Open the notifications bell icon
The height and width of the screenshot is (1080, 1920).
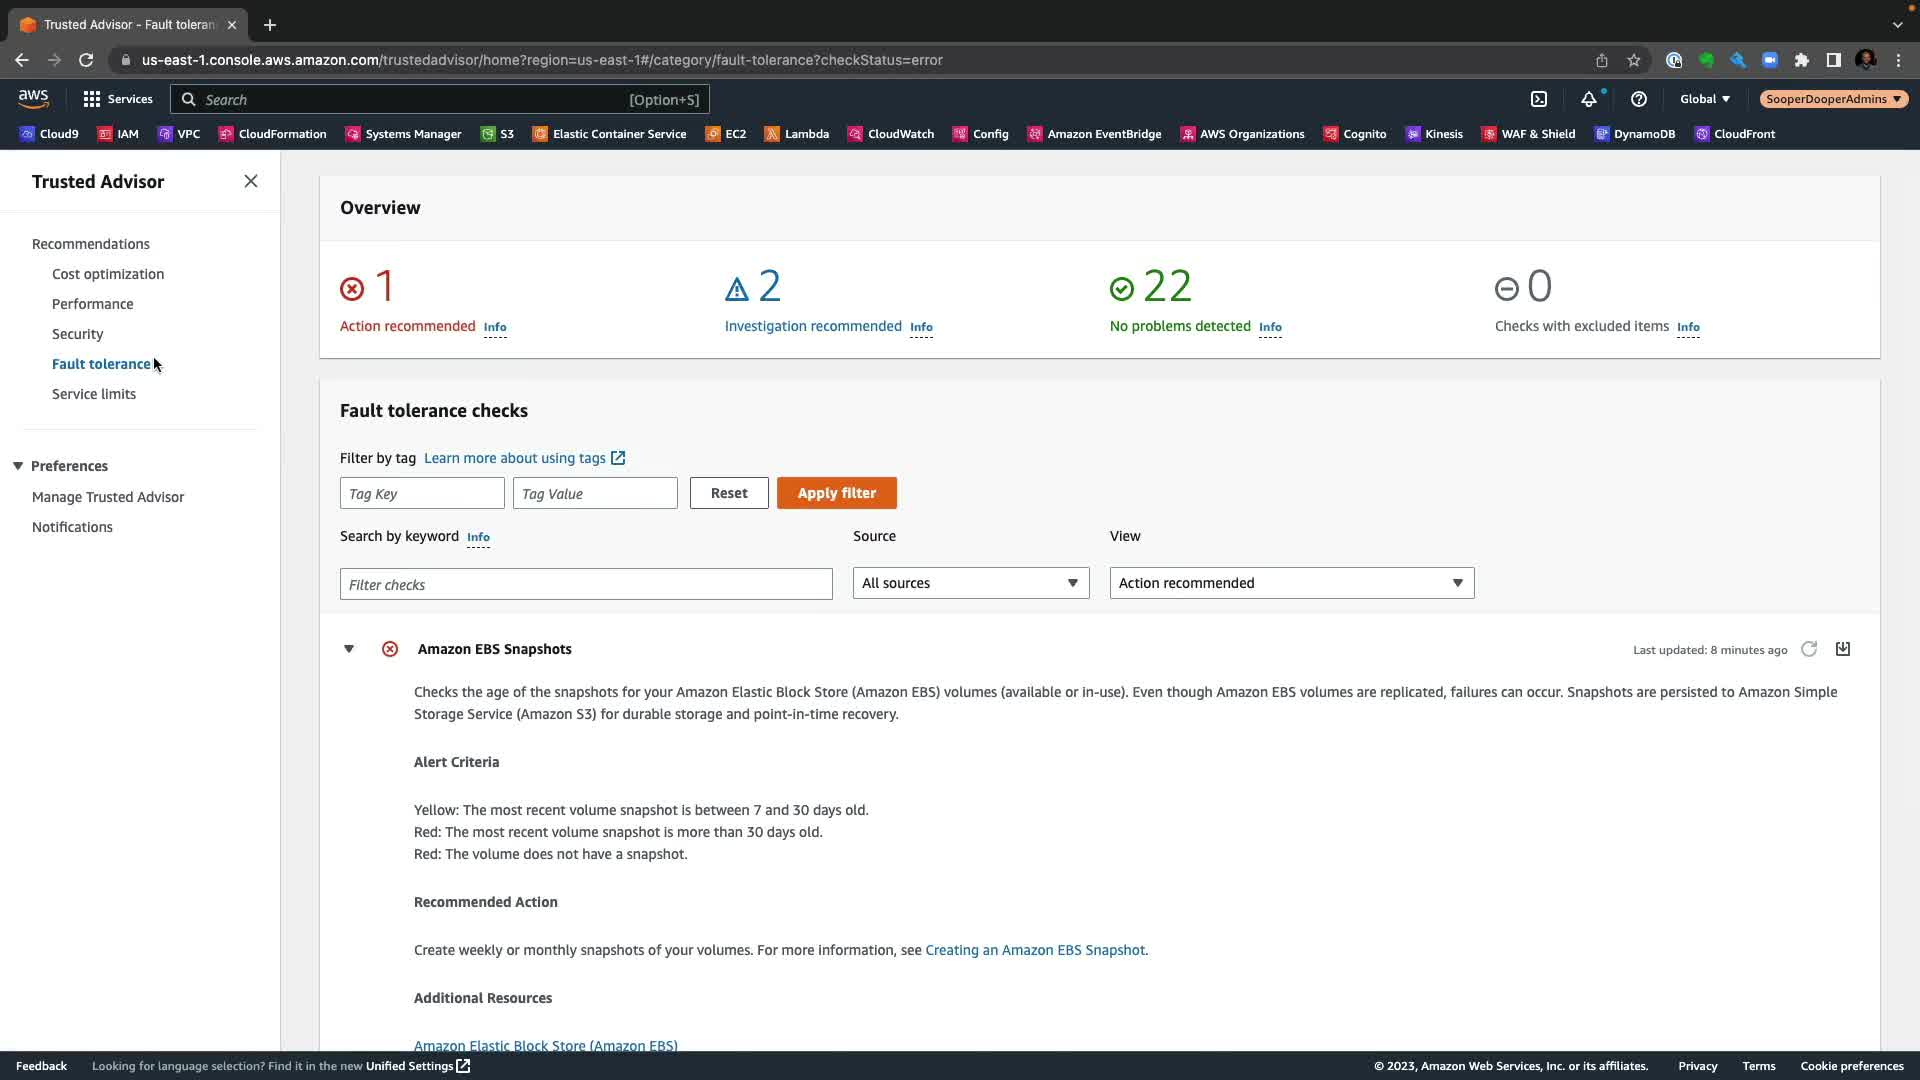point(1588,99)
